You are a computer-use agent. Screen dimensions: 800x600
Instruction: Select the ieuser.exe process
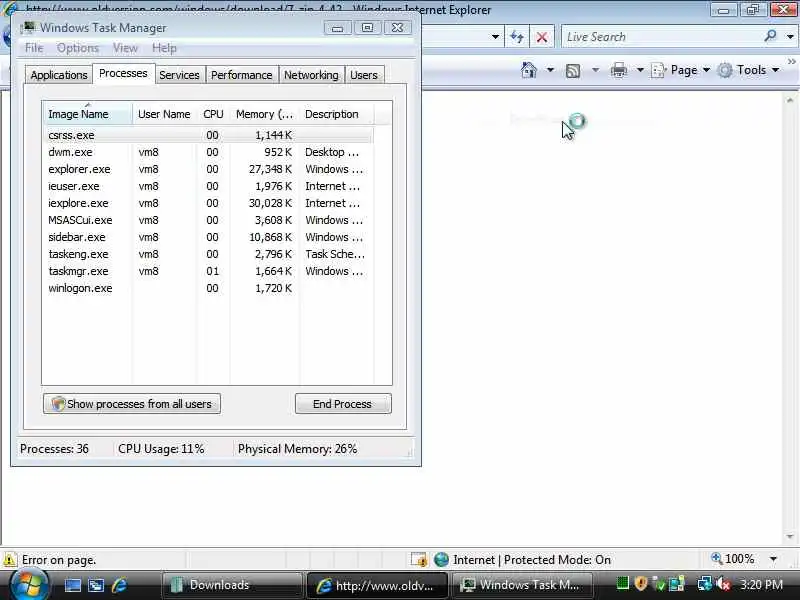pyautogui.click(x=208, y=186)
